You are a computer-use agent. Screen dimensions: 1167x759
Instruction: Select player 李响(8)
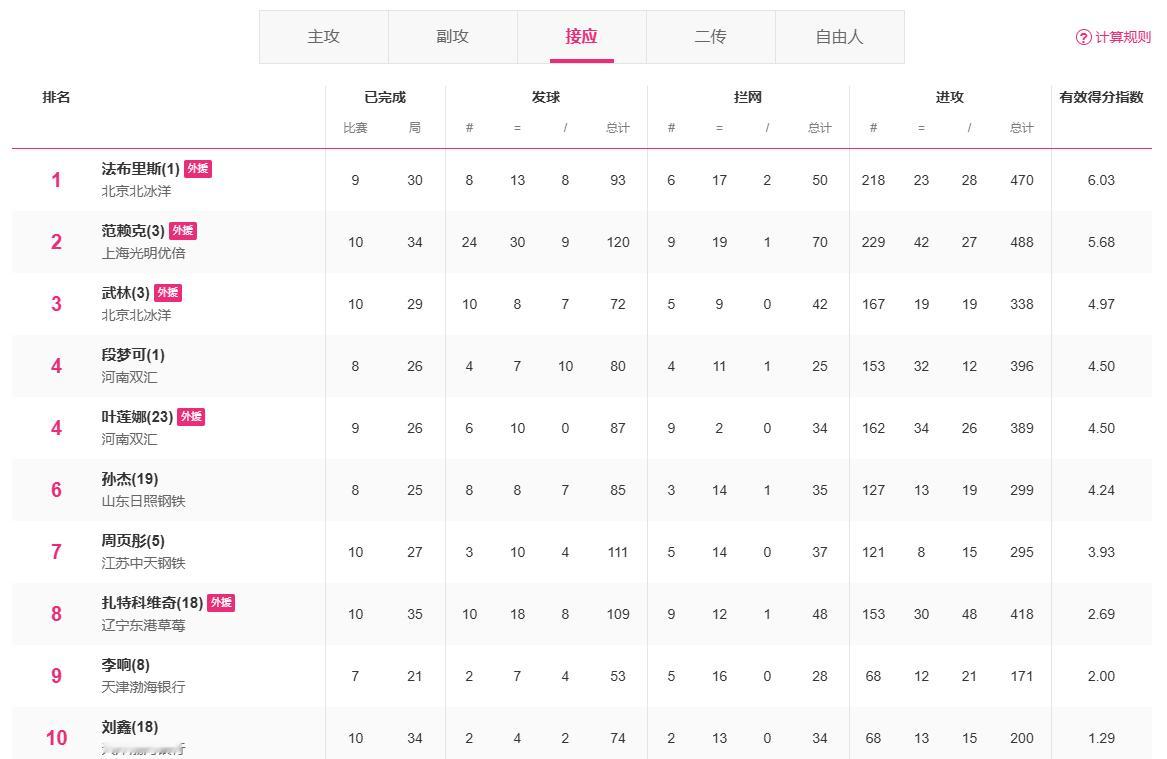pos(125,665)
